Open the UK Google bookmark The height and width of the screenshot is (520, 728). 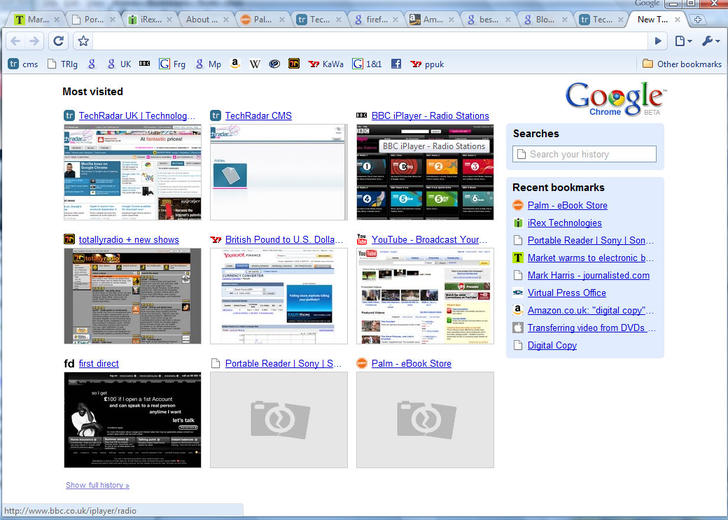click(119, 64)
